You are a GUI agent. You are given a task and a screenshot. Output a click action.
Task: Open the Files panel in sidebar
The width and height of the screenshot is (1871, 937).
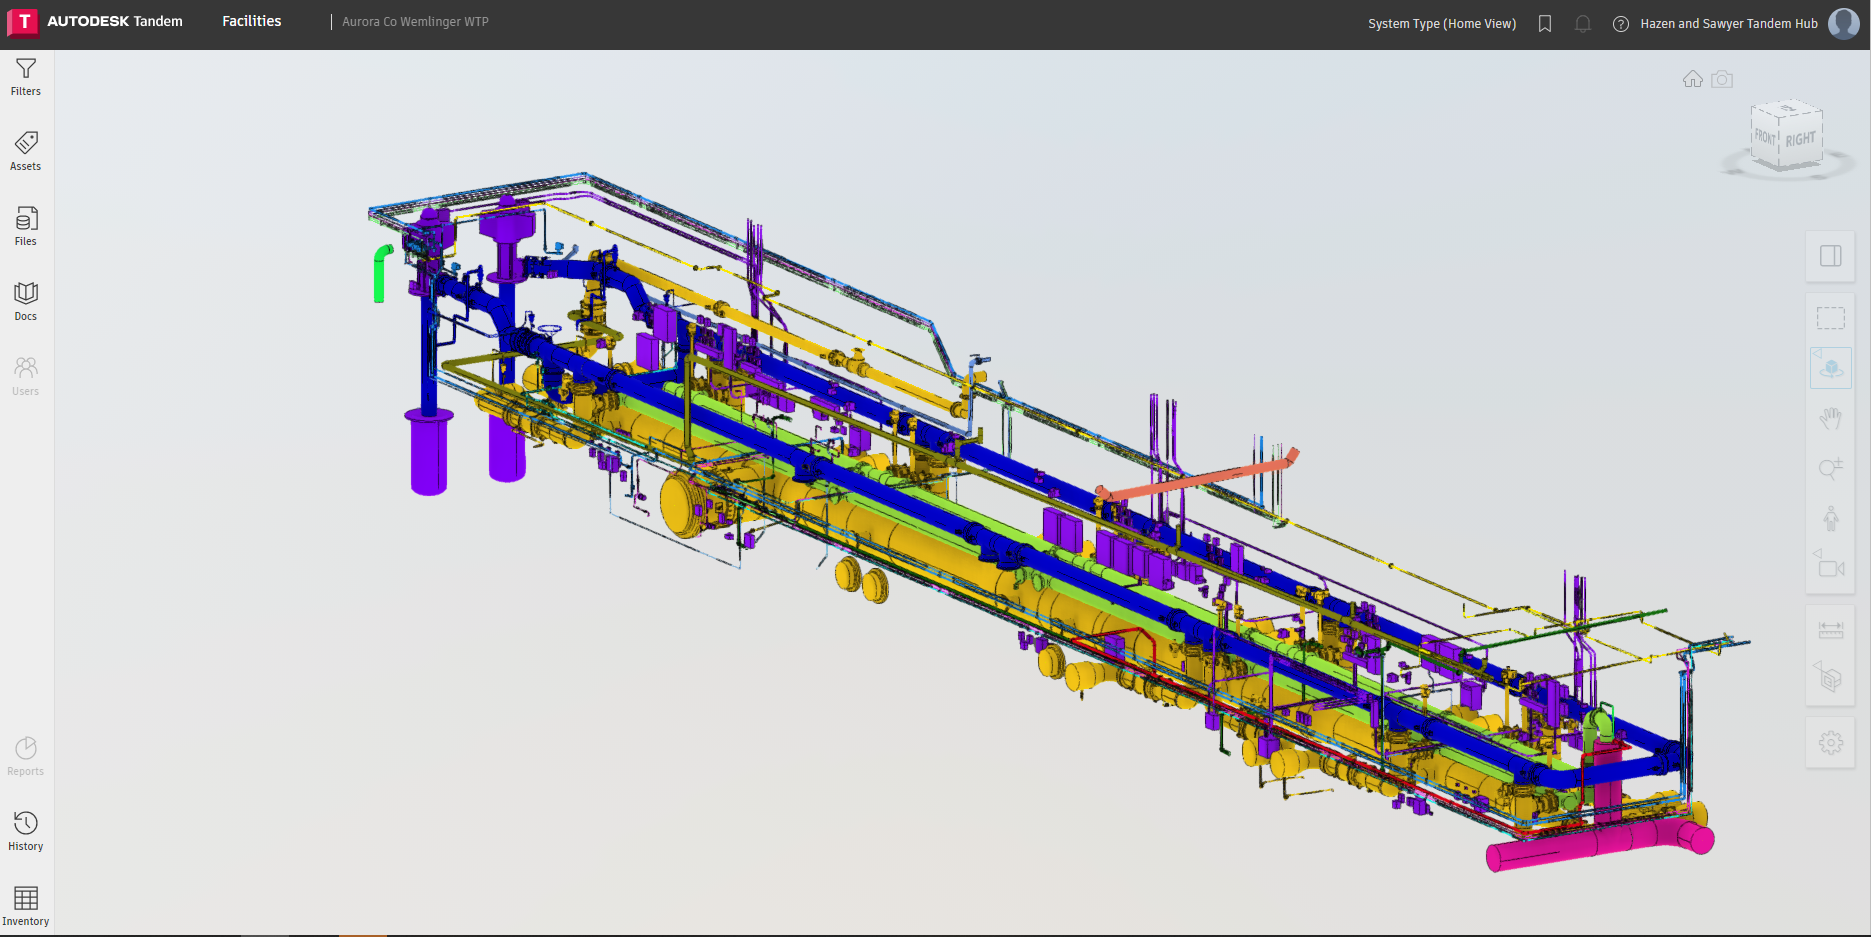(26, 227)
